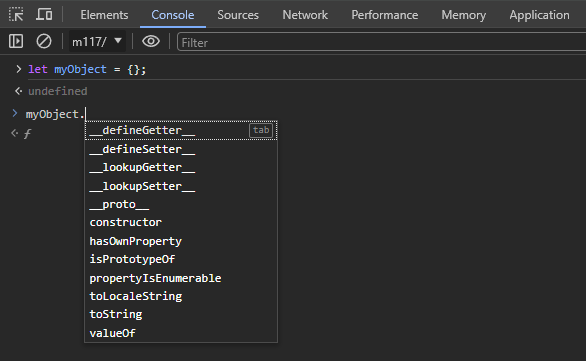Open the Sources tab
This screenshot has height=361, width=586.
(238, 15)
